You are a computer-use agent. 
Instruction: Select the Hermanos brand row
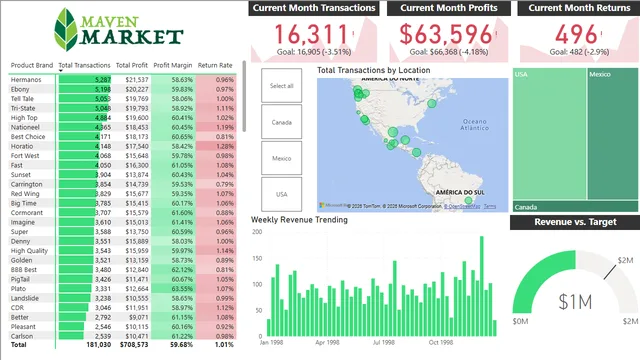click(122, 80)
